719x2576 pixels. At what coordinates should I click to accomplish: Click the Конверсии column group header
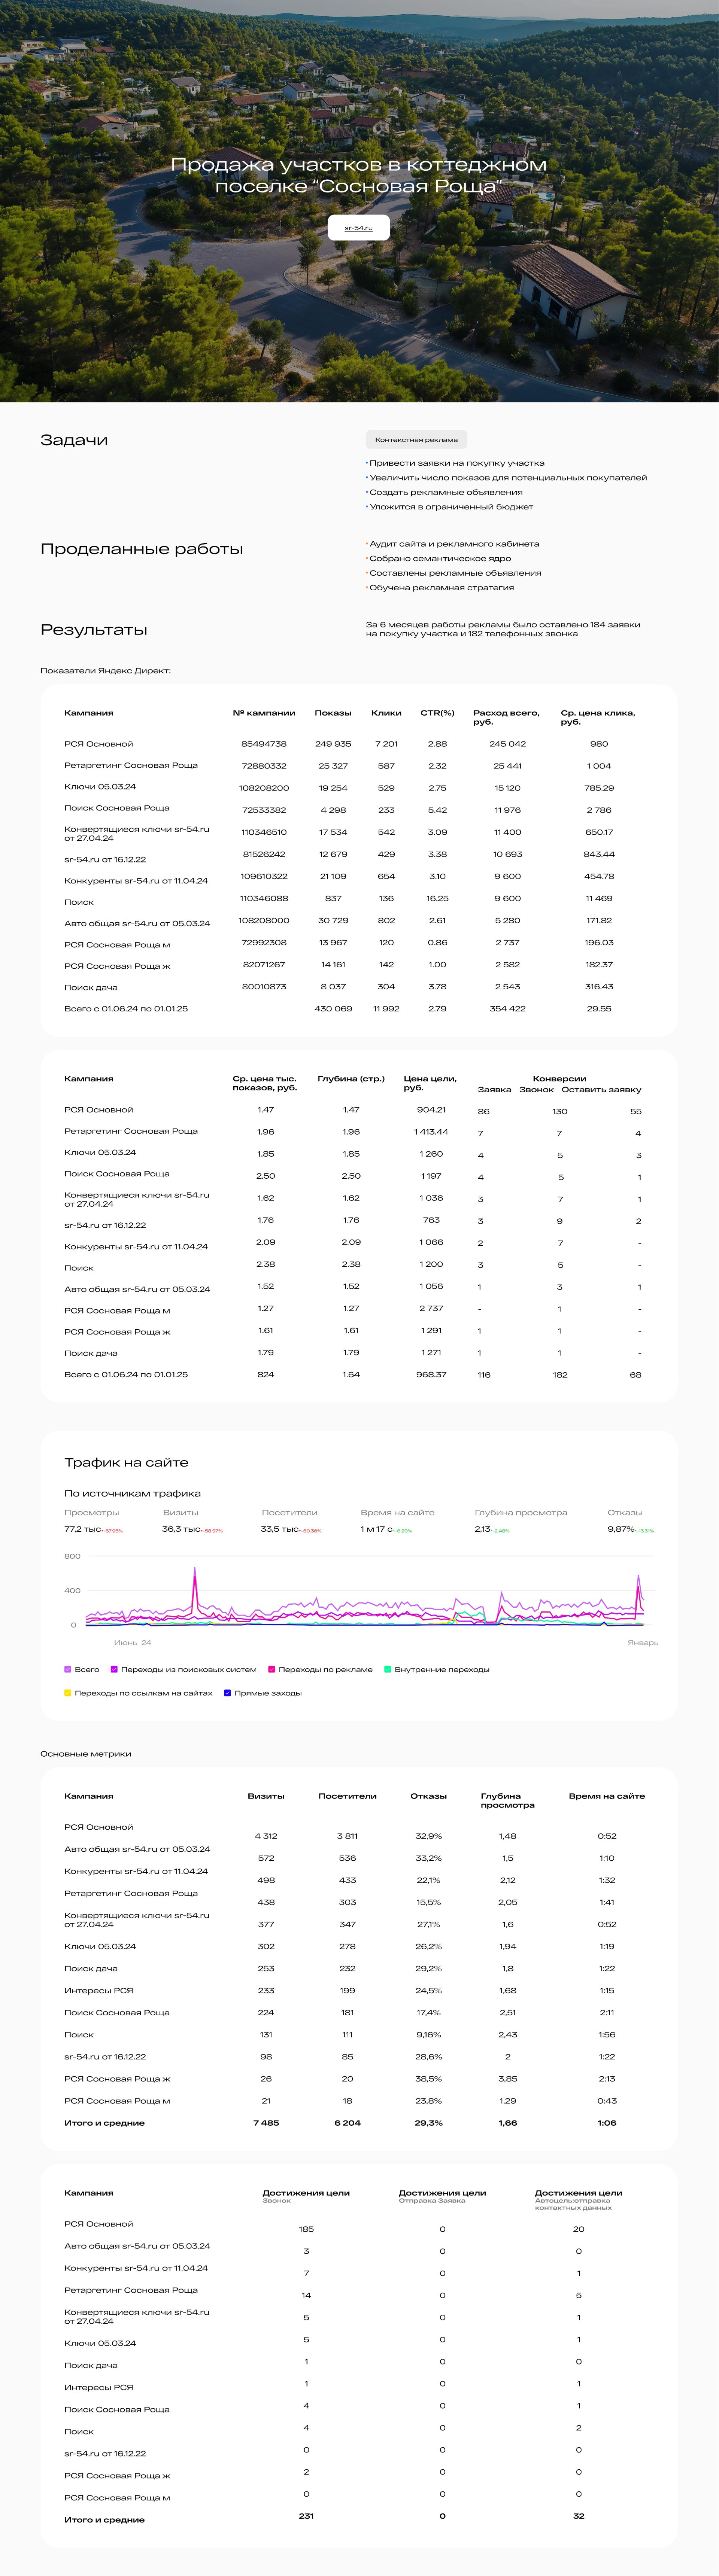tap(559, 1079)
